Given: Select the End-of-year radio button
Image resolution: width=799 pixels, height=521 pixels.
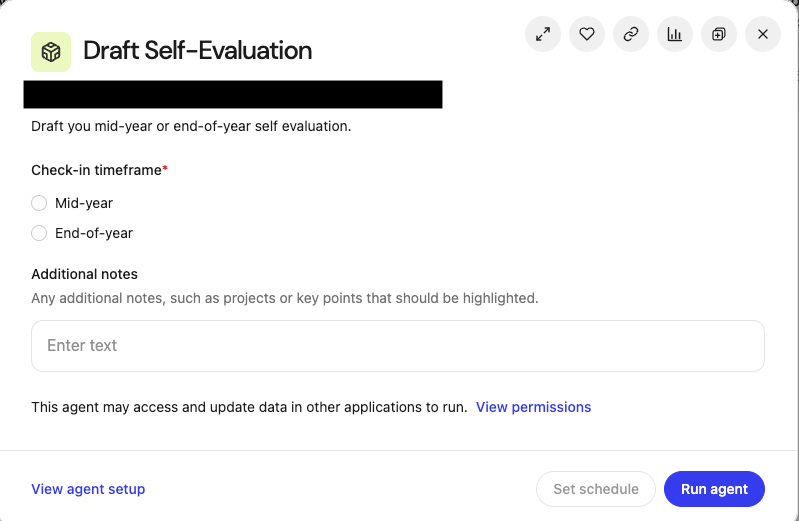Looking at the screenshot, I should 39,233.
